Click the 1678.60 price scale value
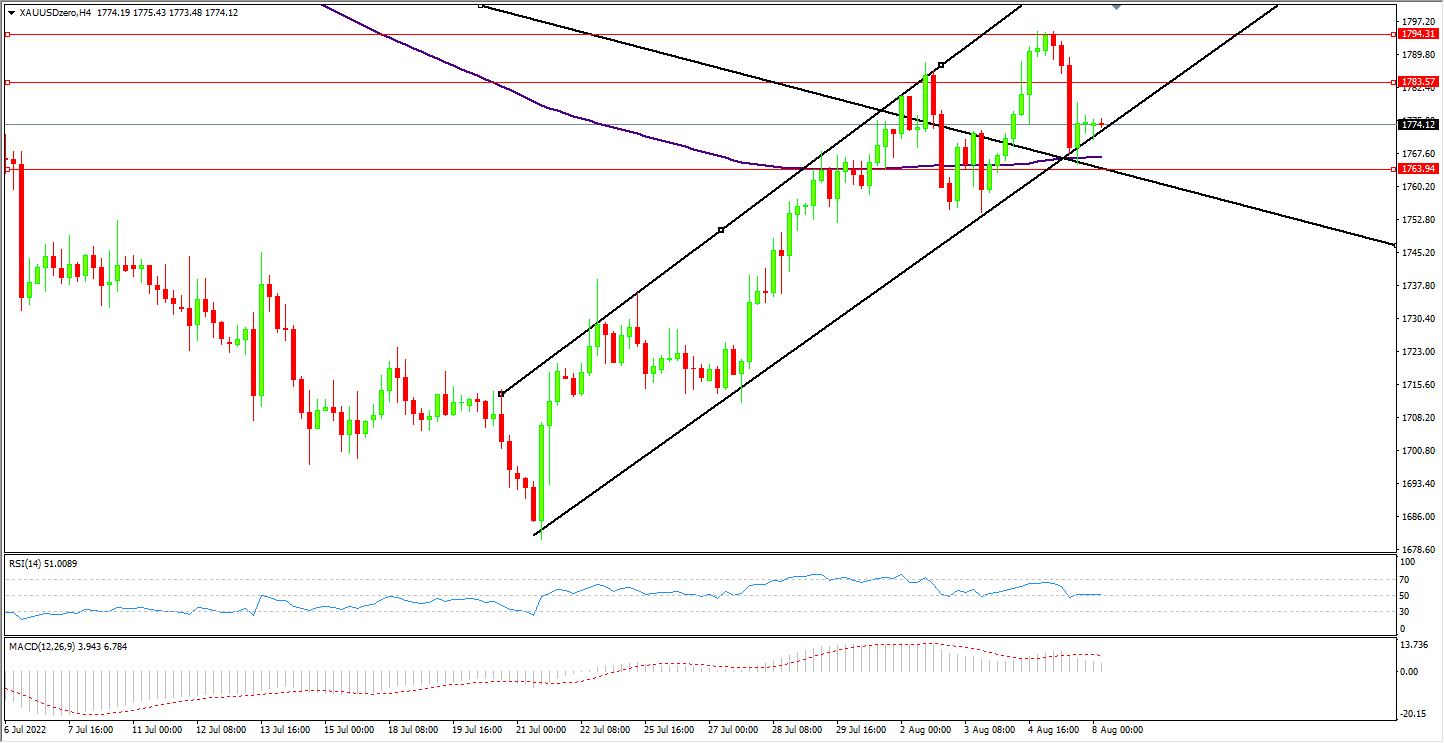Image resolution: width=1444 pixels, height=743 pixels. click(1419, 549)
